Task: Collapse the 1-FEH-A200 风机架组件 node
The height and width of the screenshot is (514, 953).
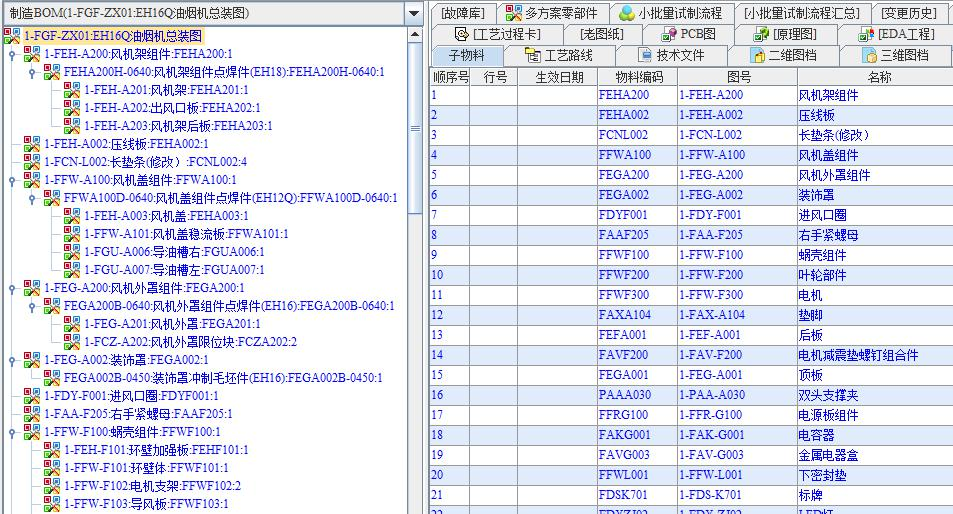Action: 11,54
